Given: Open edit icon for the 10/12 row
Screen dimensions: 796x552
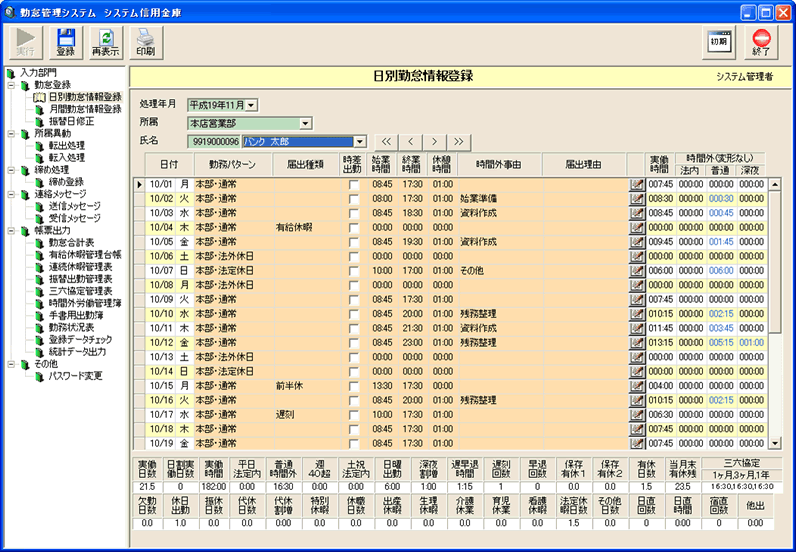Looking at the screenshot, I should 636,343.
